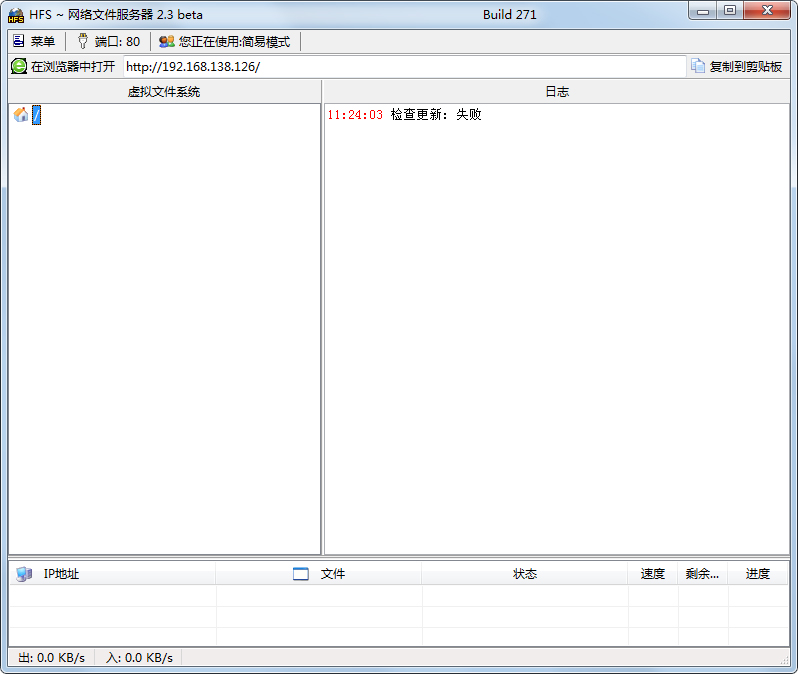
Task: Click Build 271 text in title bar
Action: tap(509, 15)
